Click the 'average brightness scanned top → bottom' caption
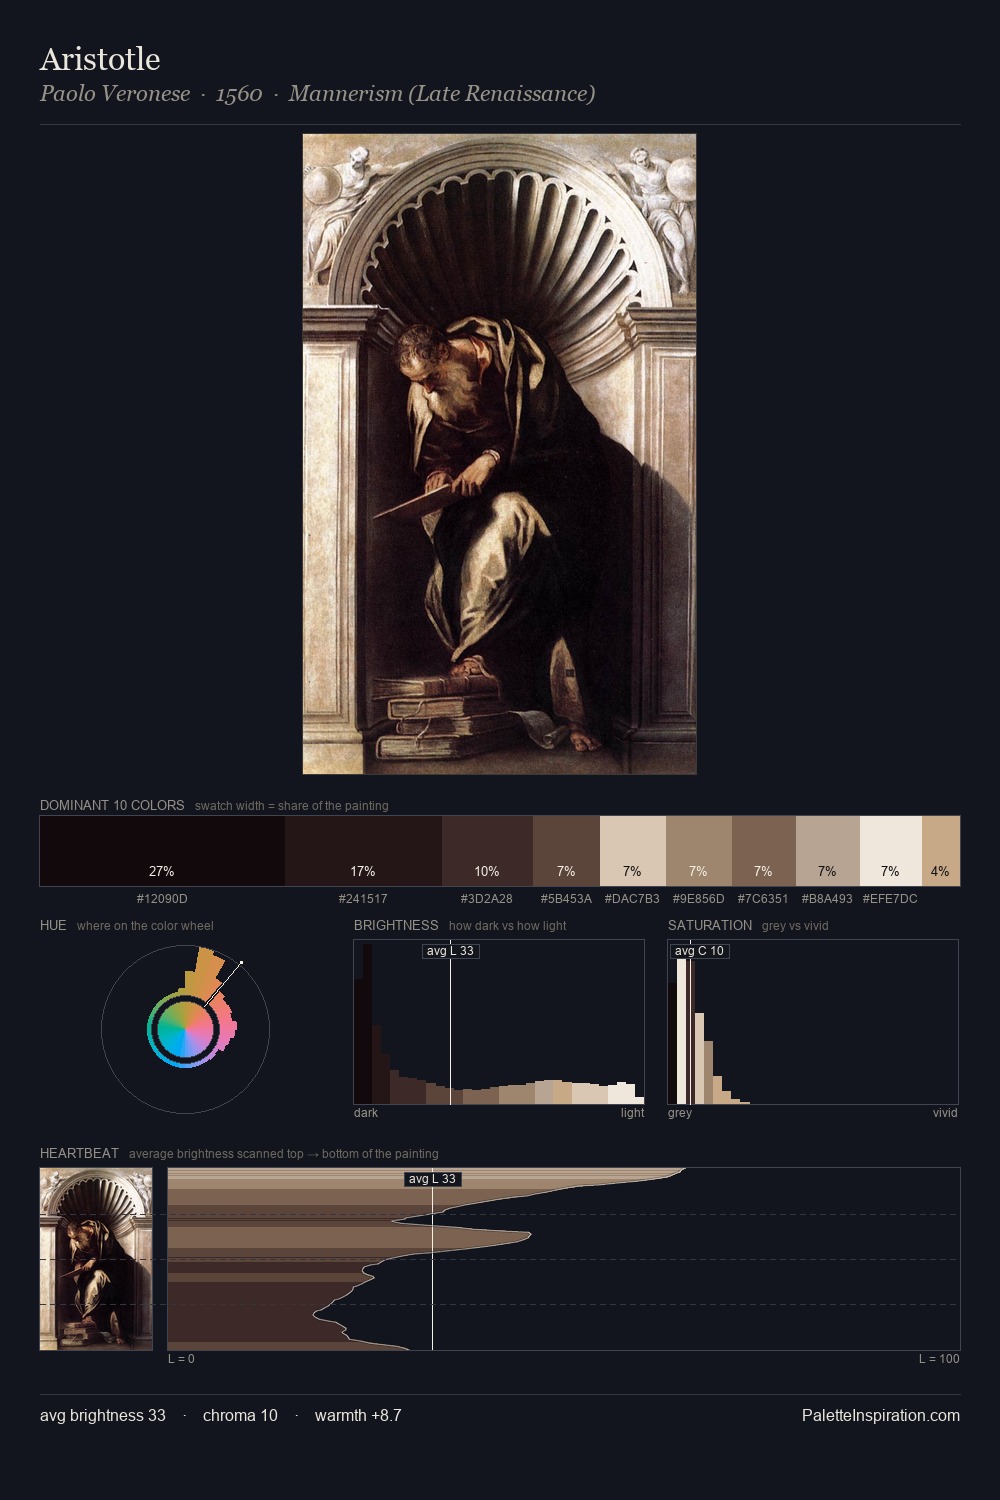The image size is (1000, 1500). point(284,1154)
